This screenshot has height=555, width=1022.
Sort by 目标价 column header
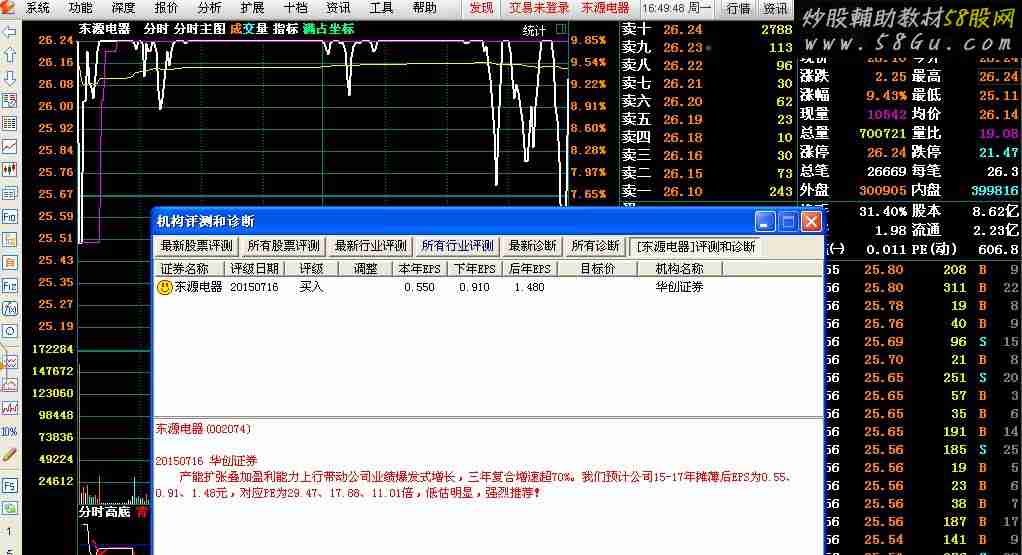coord(598,268)
